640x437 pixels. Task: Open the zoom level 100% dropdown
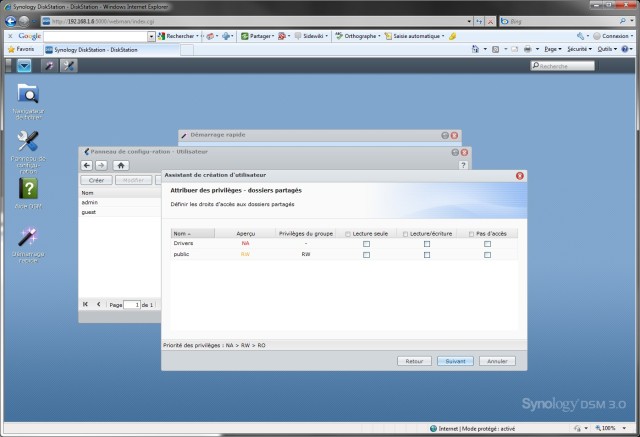[624, 428]
